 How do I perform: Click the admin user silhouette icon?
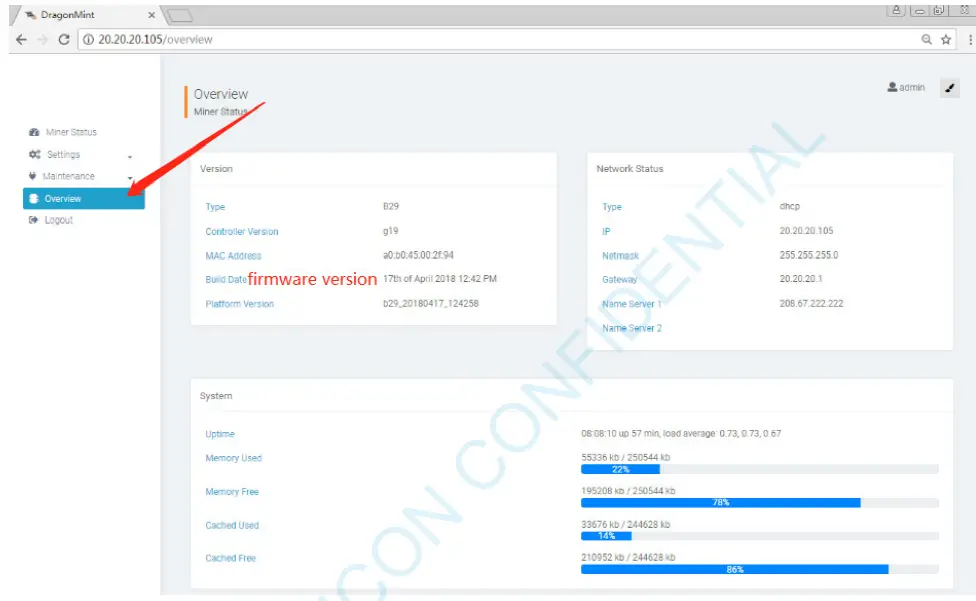coord(892,87)
